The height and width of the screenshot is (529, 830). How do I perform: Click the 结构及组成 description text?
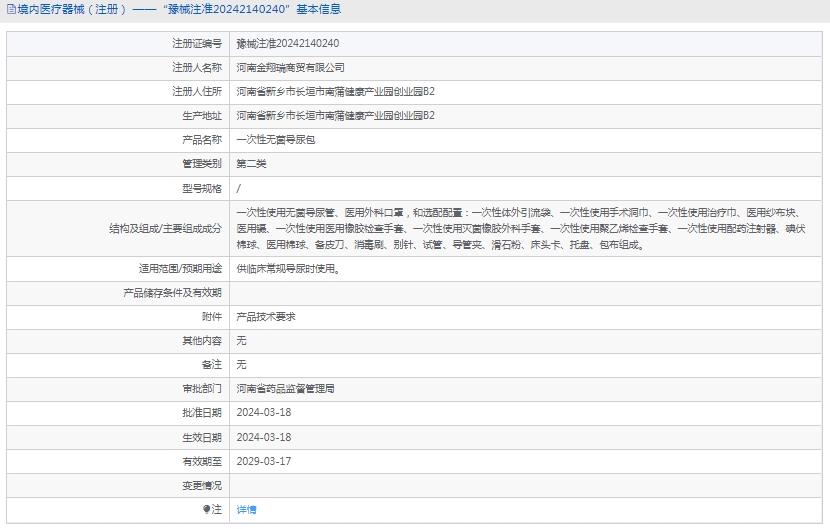520,228
